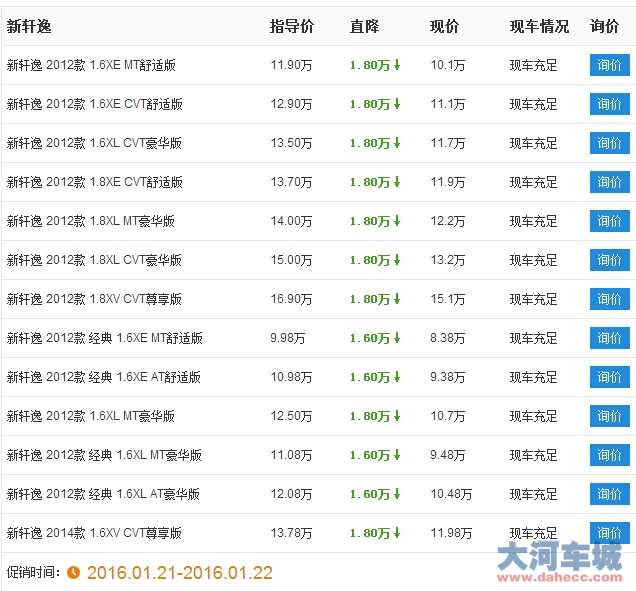Screen dimensions: 636x591
Task: Click 询价 button for 1.8XL MT豪华版 row
Action: coord(609,221)
